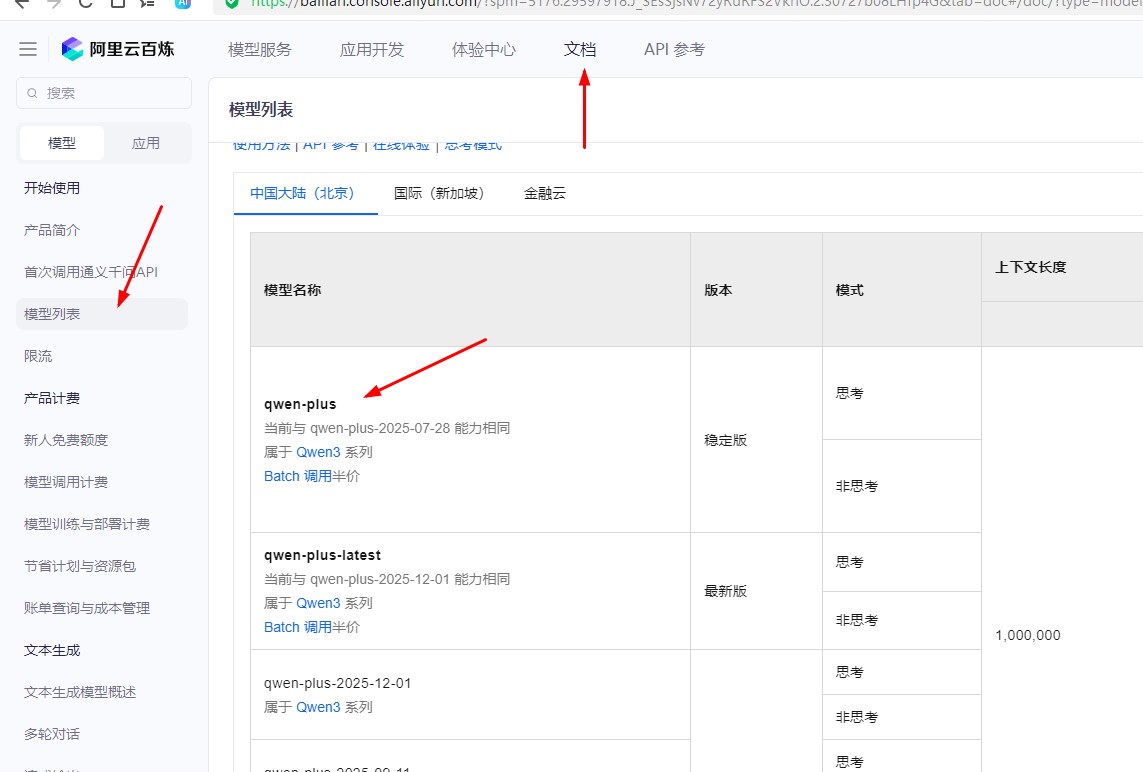1143x772 pixels.
Task: Focus the 搜索 input field in the sidebar
Action: tap(104, 93)
